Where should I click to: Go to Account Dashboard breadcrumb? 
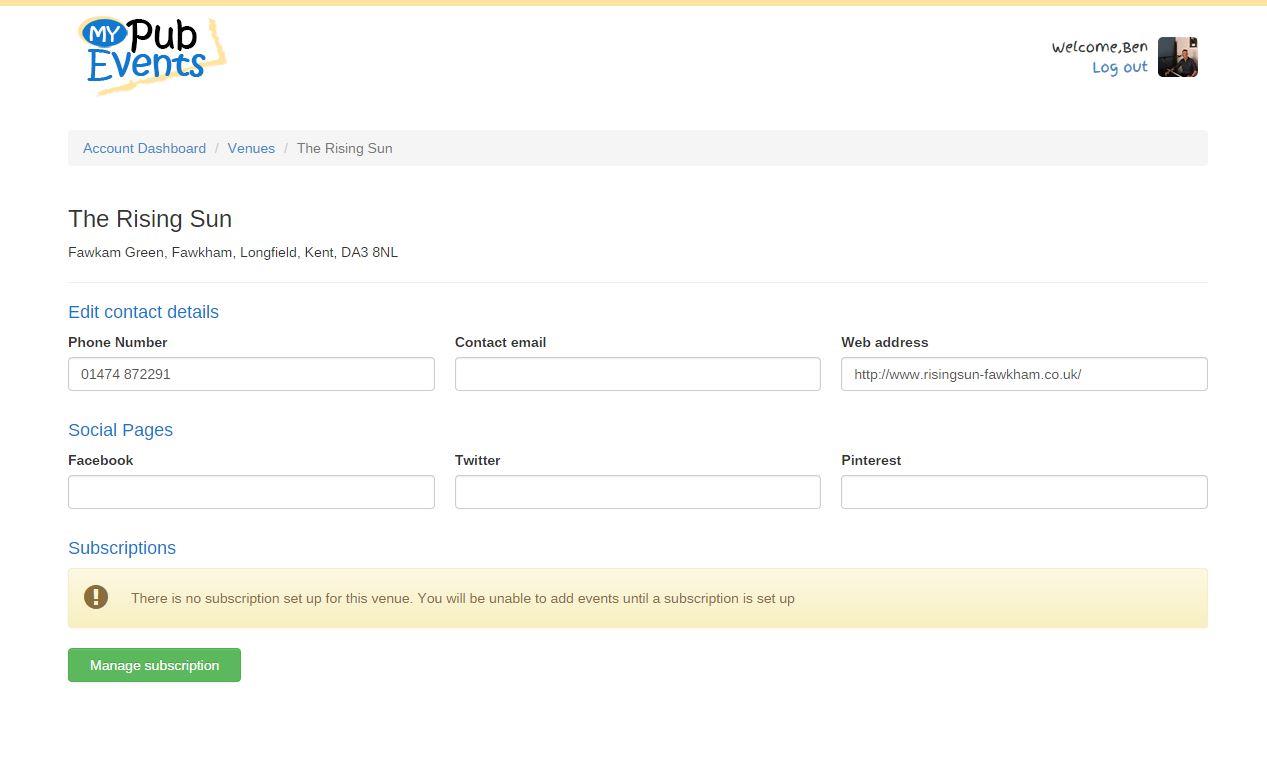(144, 148)
